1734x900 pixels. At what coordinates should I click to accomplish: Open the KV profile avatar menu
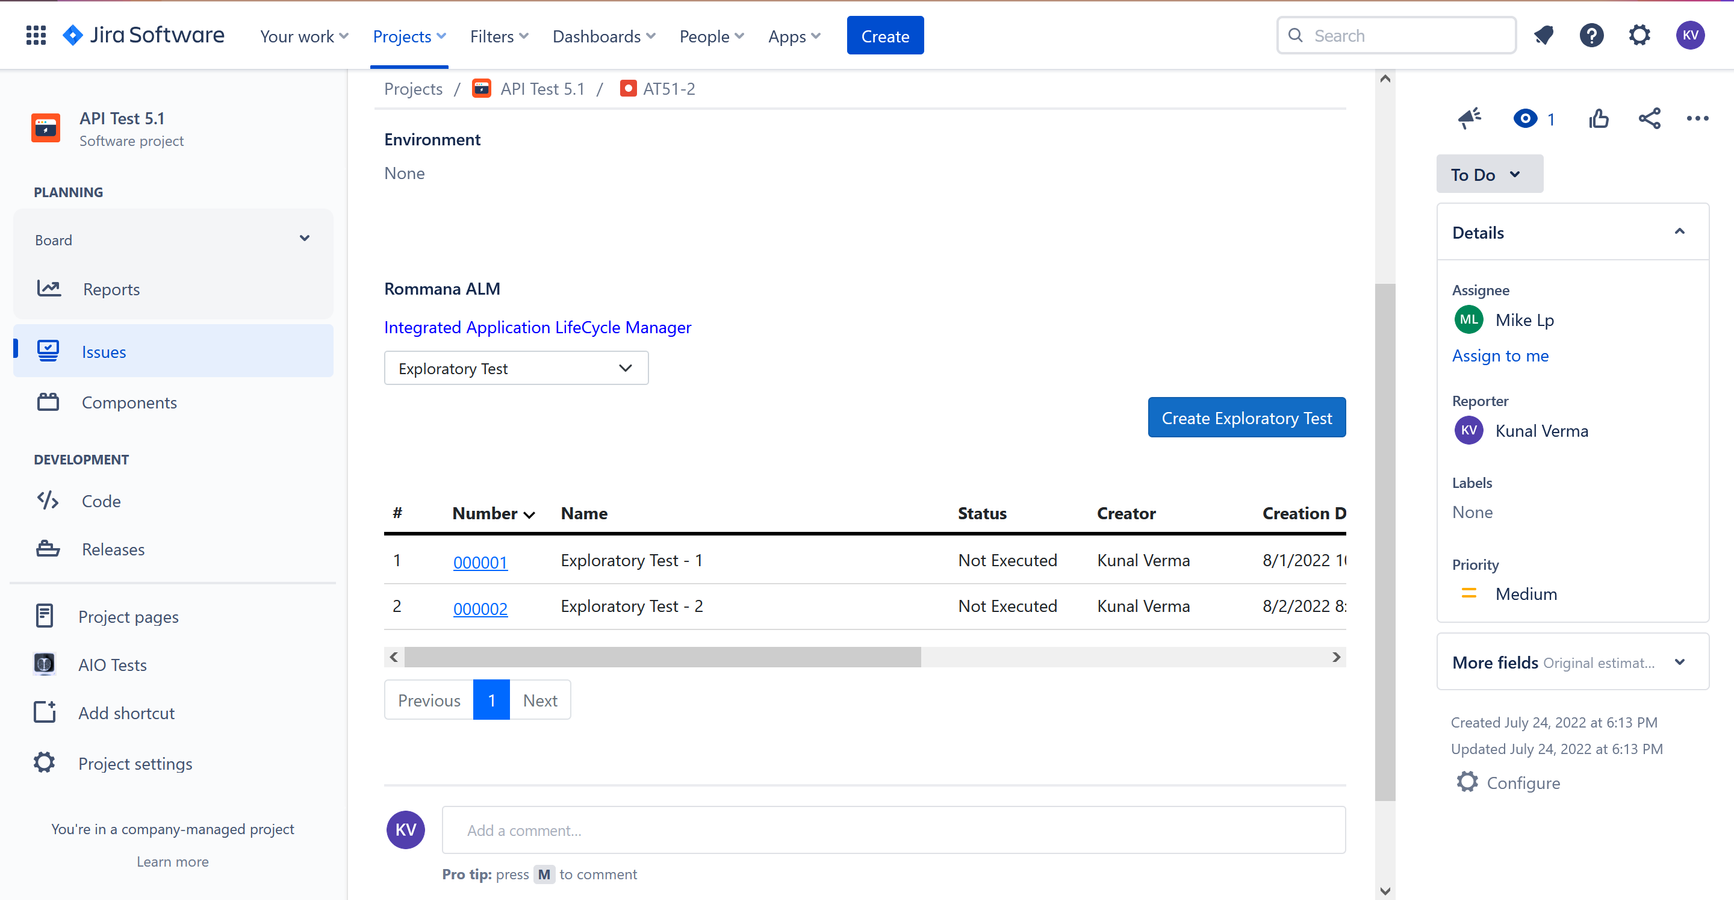coord(1690,35)
